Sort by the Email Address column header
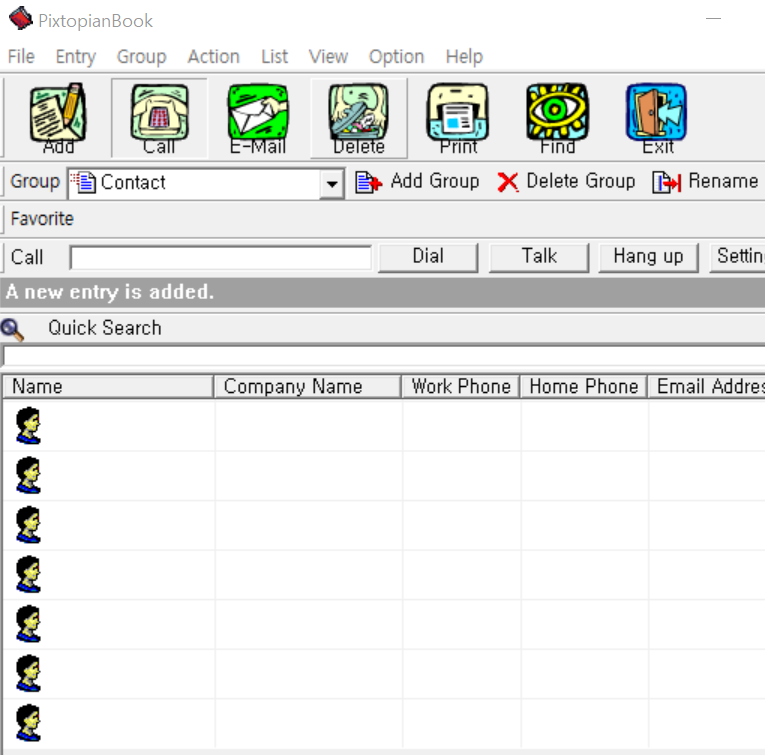Image resolution: width=765 pixels, height=755 pixels. coord(706,387)
